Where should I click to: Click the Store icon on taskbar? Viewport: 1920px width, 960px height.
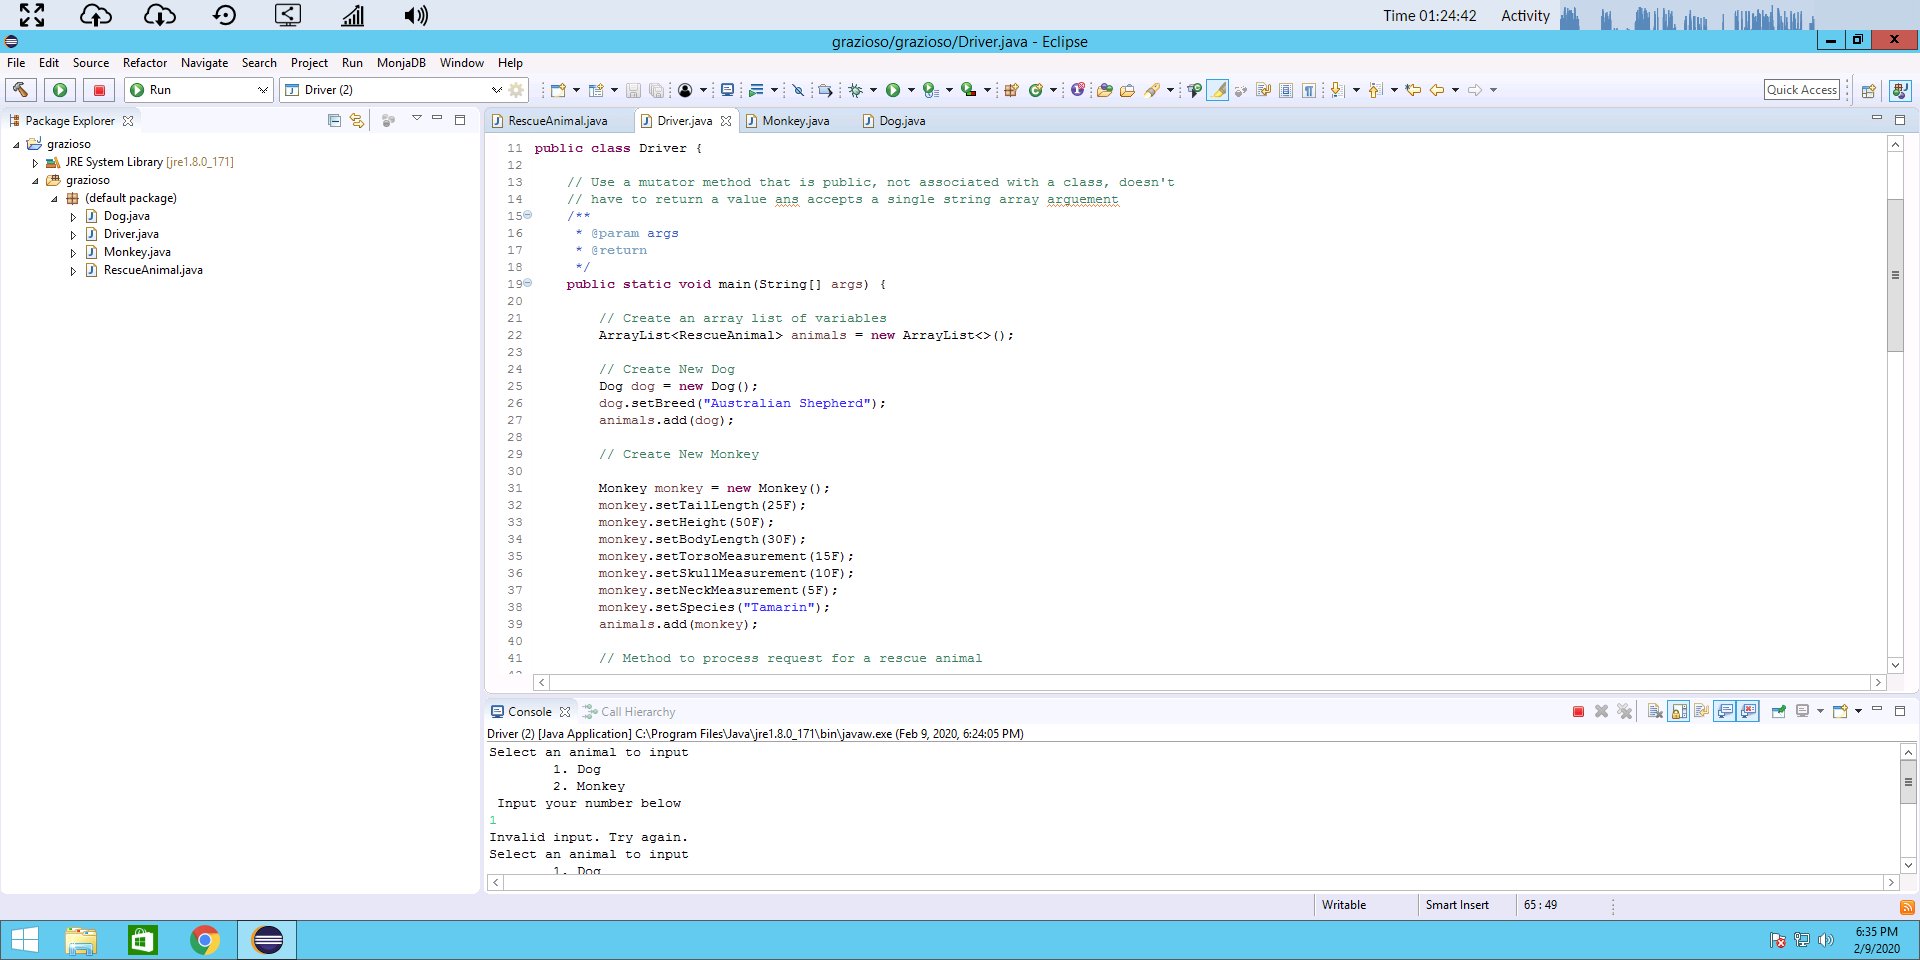[x=143, y=940]
